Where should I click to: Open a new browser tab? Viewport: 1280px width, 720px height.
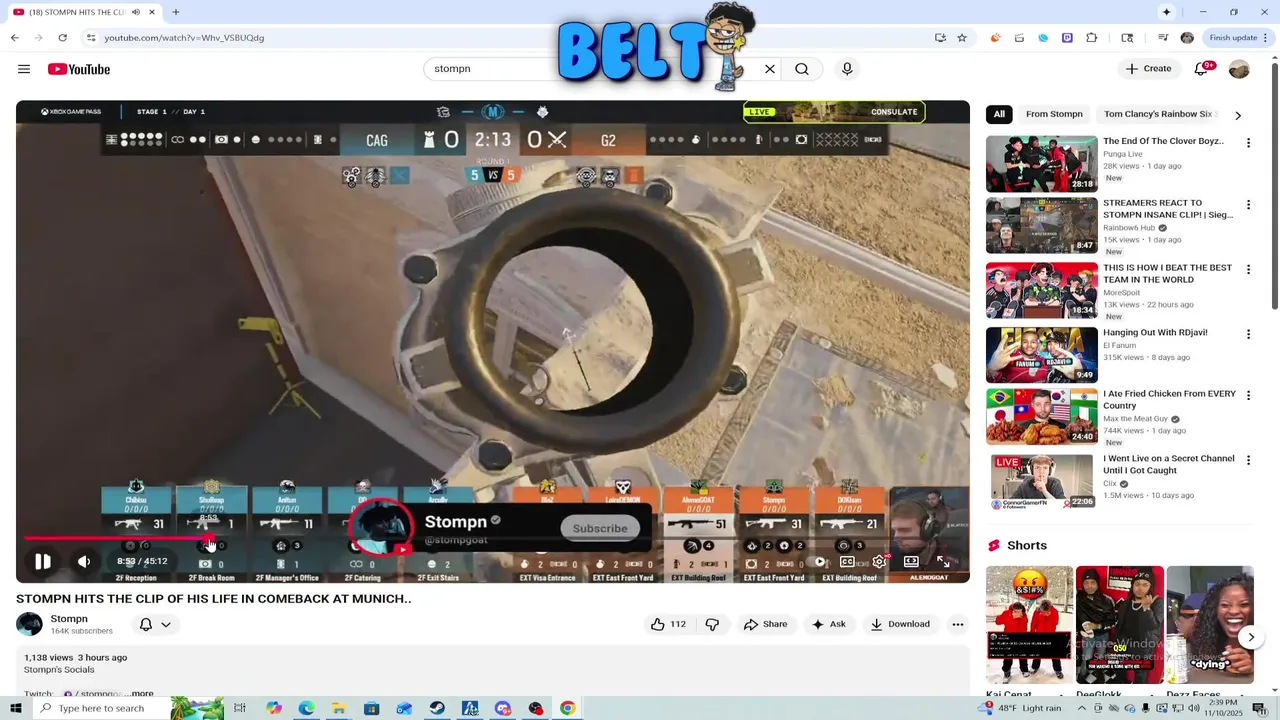[175, 12]
